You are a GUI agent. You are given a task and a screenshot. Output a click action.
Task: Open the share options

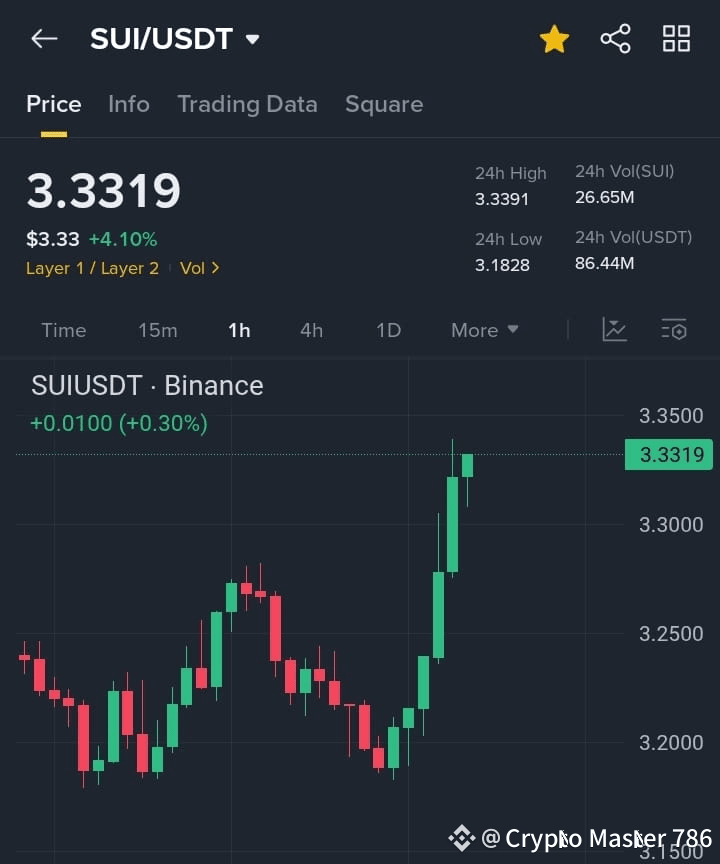click(614, 38)
